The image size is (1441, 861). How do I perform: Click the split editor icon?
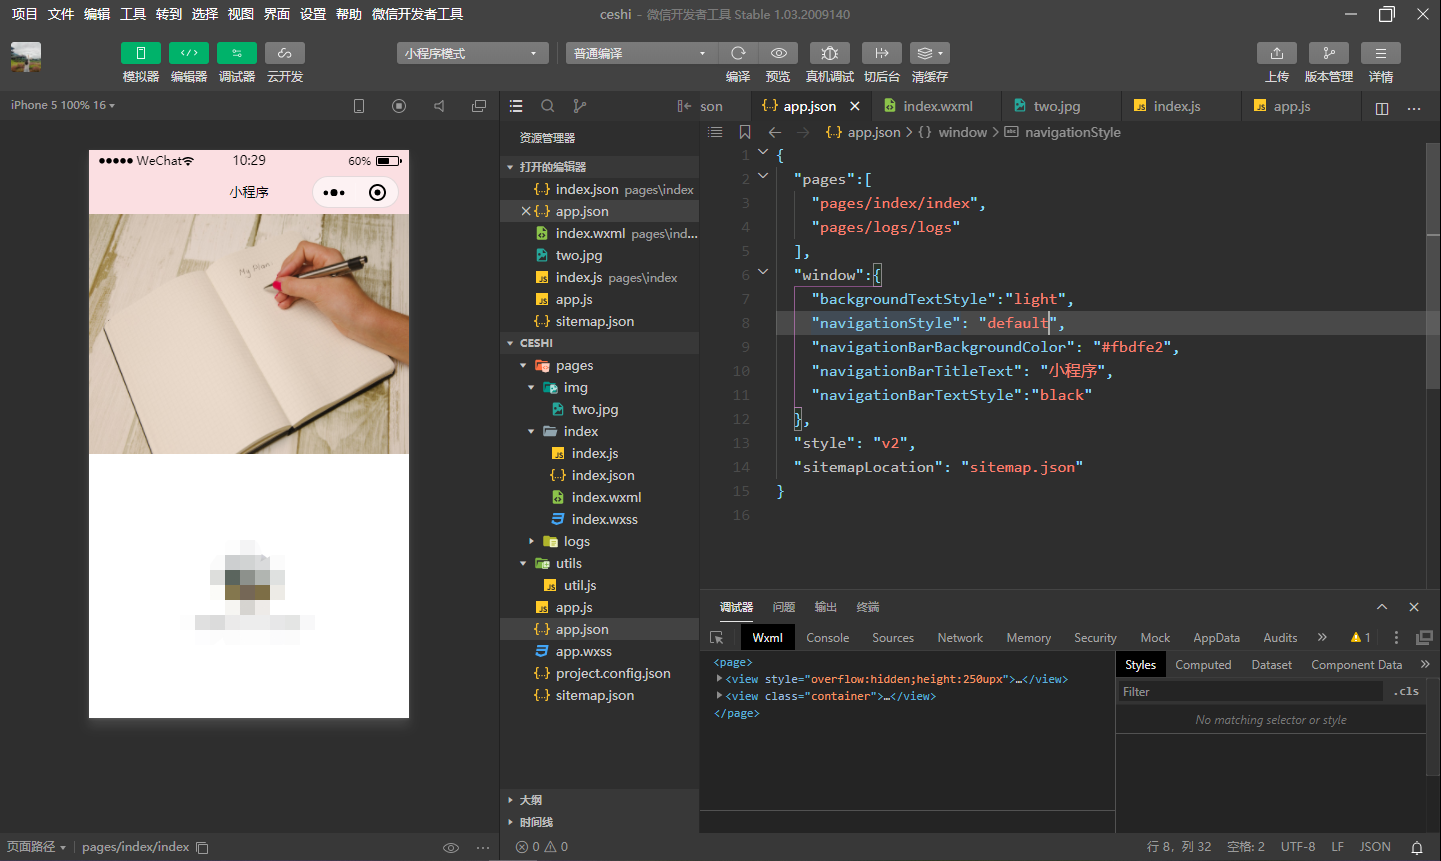(x=1382, y=108)
